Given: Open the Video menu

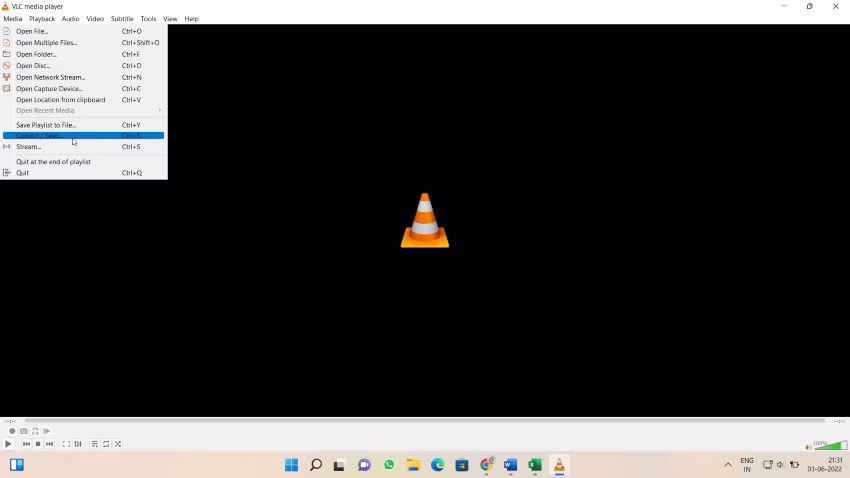Looking at the screenshot, I should click(x=95, y=18).
